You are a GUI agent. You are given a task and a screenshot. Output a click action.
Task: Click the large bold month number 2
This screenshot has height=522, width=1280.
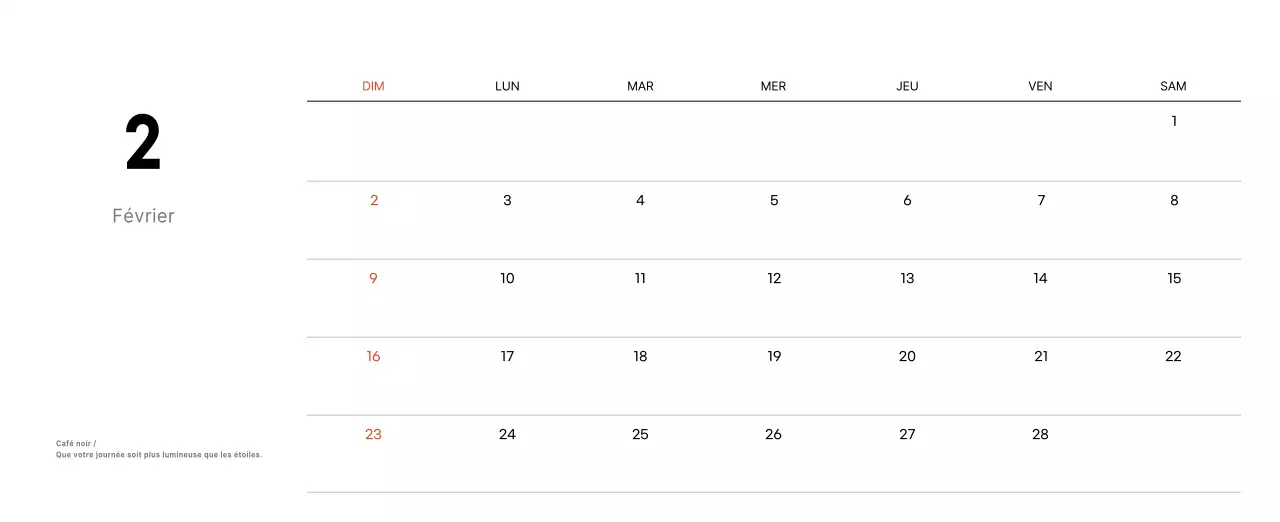143,145
